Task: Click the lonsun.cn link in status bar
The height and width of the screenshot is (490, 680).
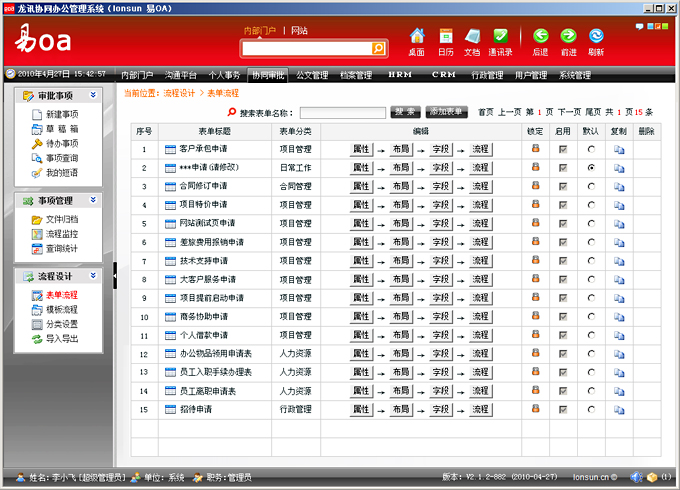Action: tap(591, 477)
